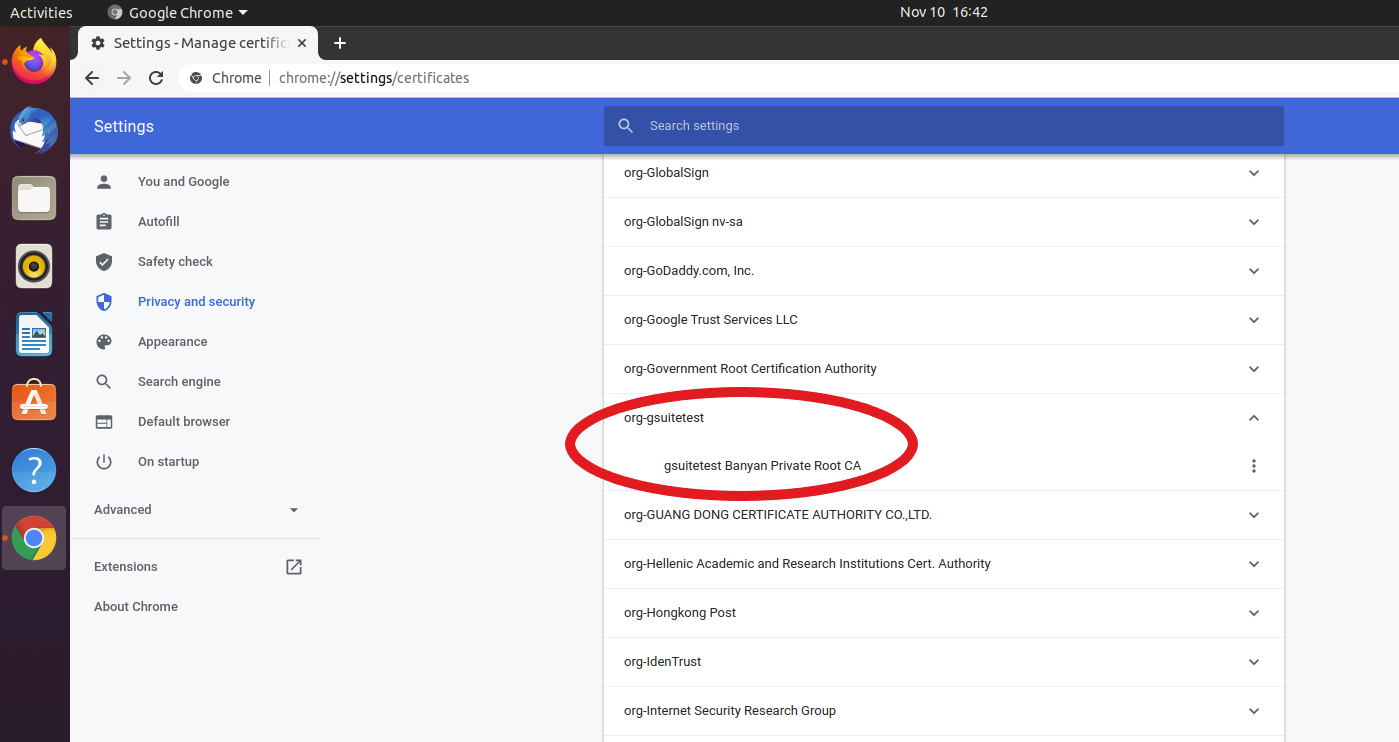Expand org-Internet Security Research Group chevron
The image size is (1399, 742).
pyautogui.click(x=1254, y=711)
